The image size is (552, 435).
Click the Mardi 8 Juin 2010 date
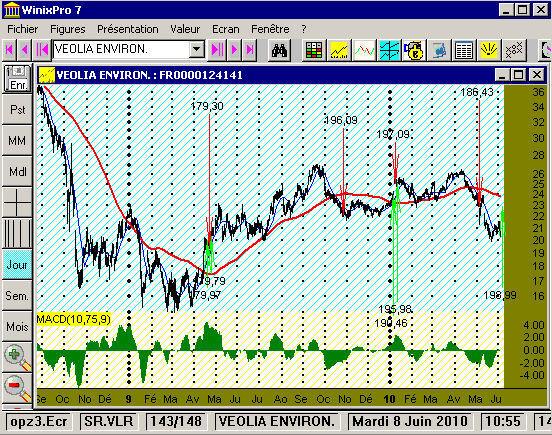pos(410,421)
